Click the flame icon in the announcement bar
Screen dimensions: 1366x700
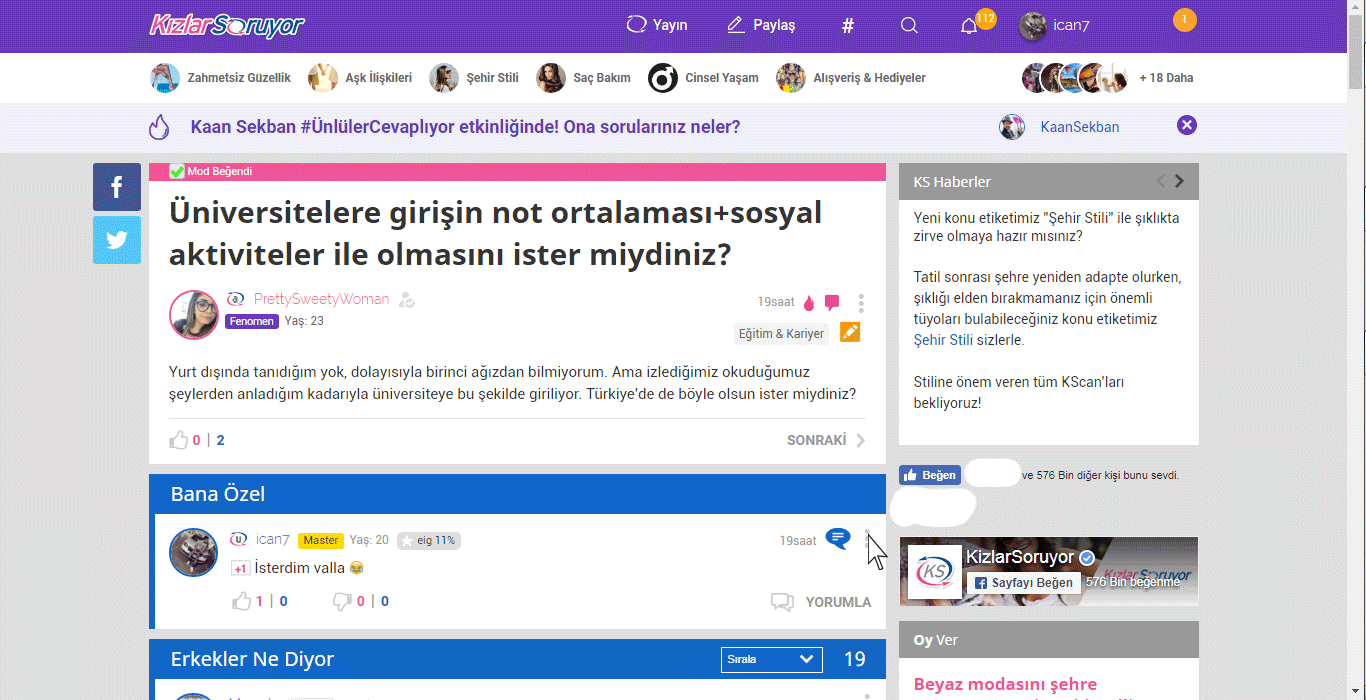coord(159,127)
